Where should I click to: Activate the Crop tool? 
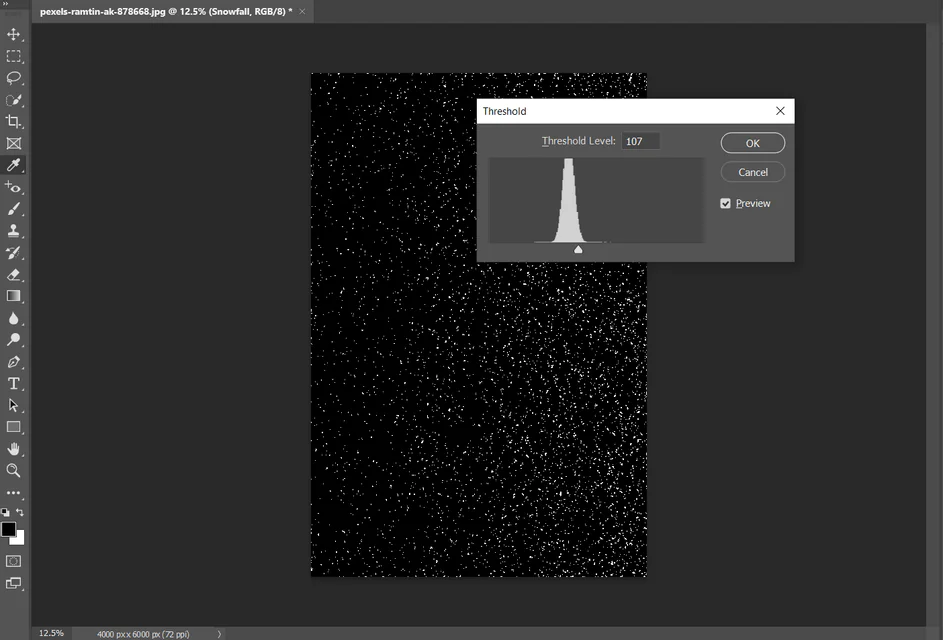click(x=14, y=122)
